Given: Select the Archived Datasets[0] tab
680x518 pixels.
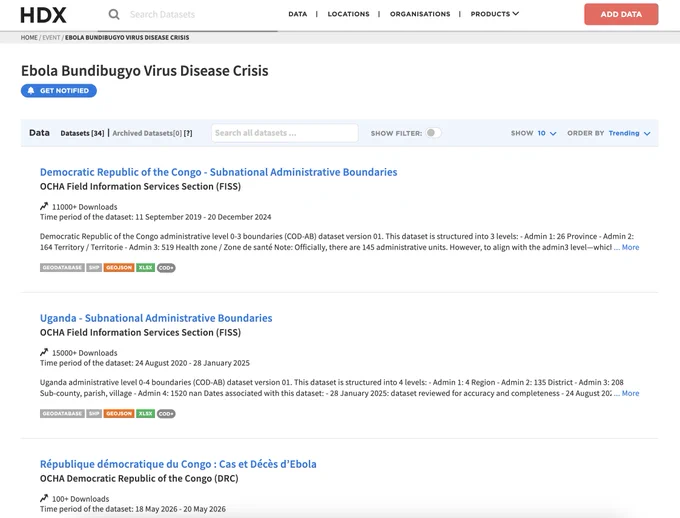Looking at the screenshot, I should point(147,133).
